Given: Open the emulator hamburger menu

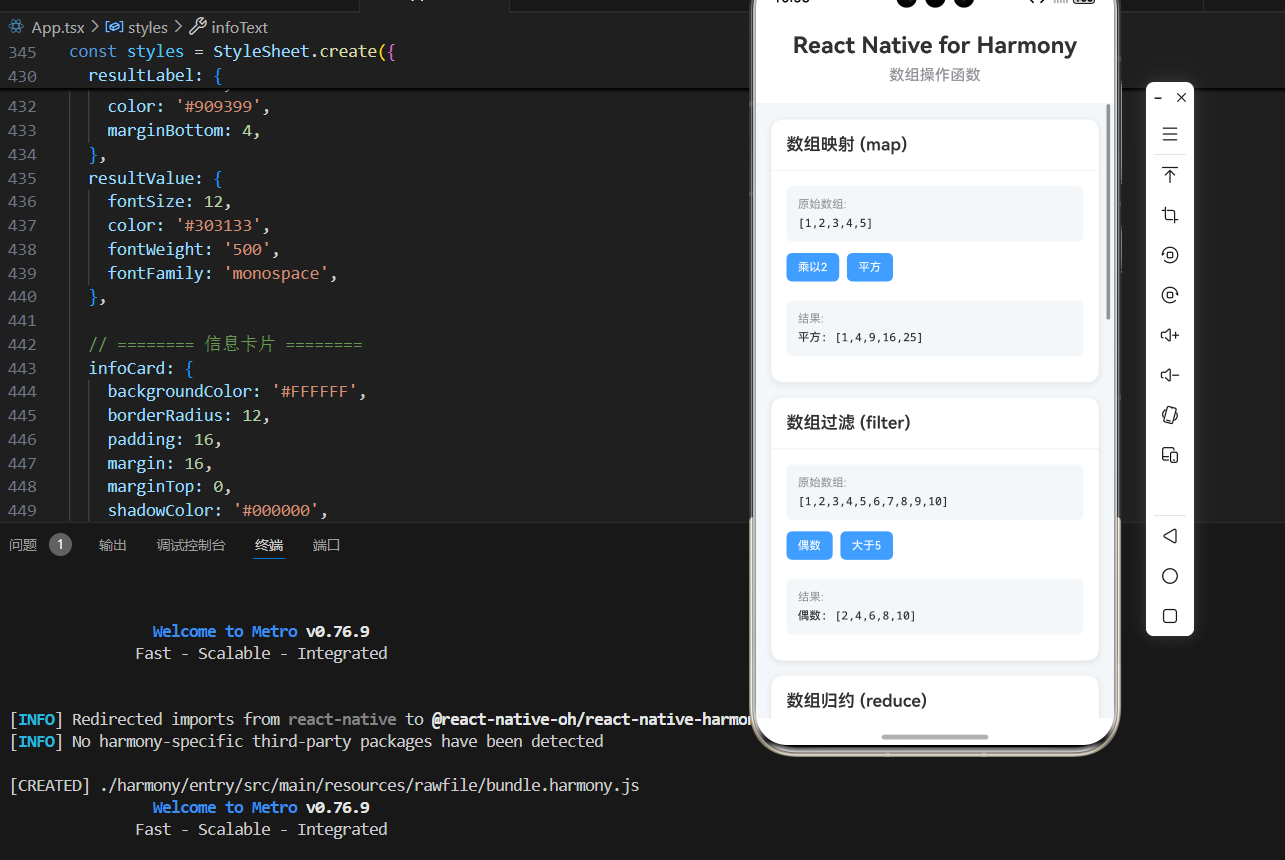Looking at the screenshot, I should click(x=1170, y=135).
